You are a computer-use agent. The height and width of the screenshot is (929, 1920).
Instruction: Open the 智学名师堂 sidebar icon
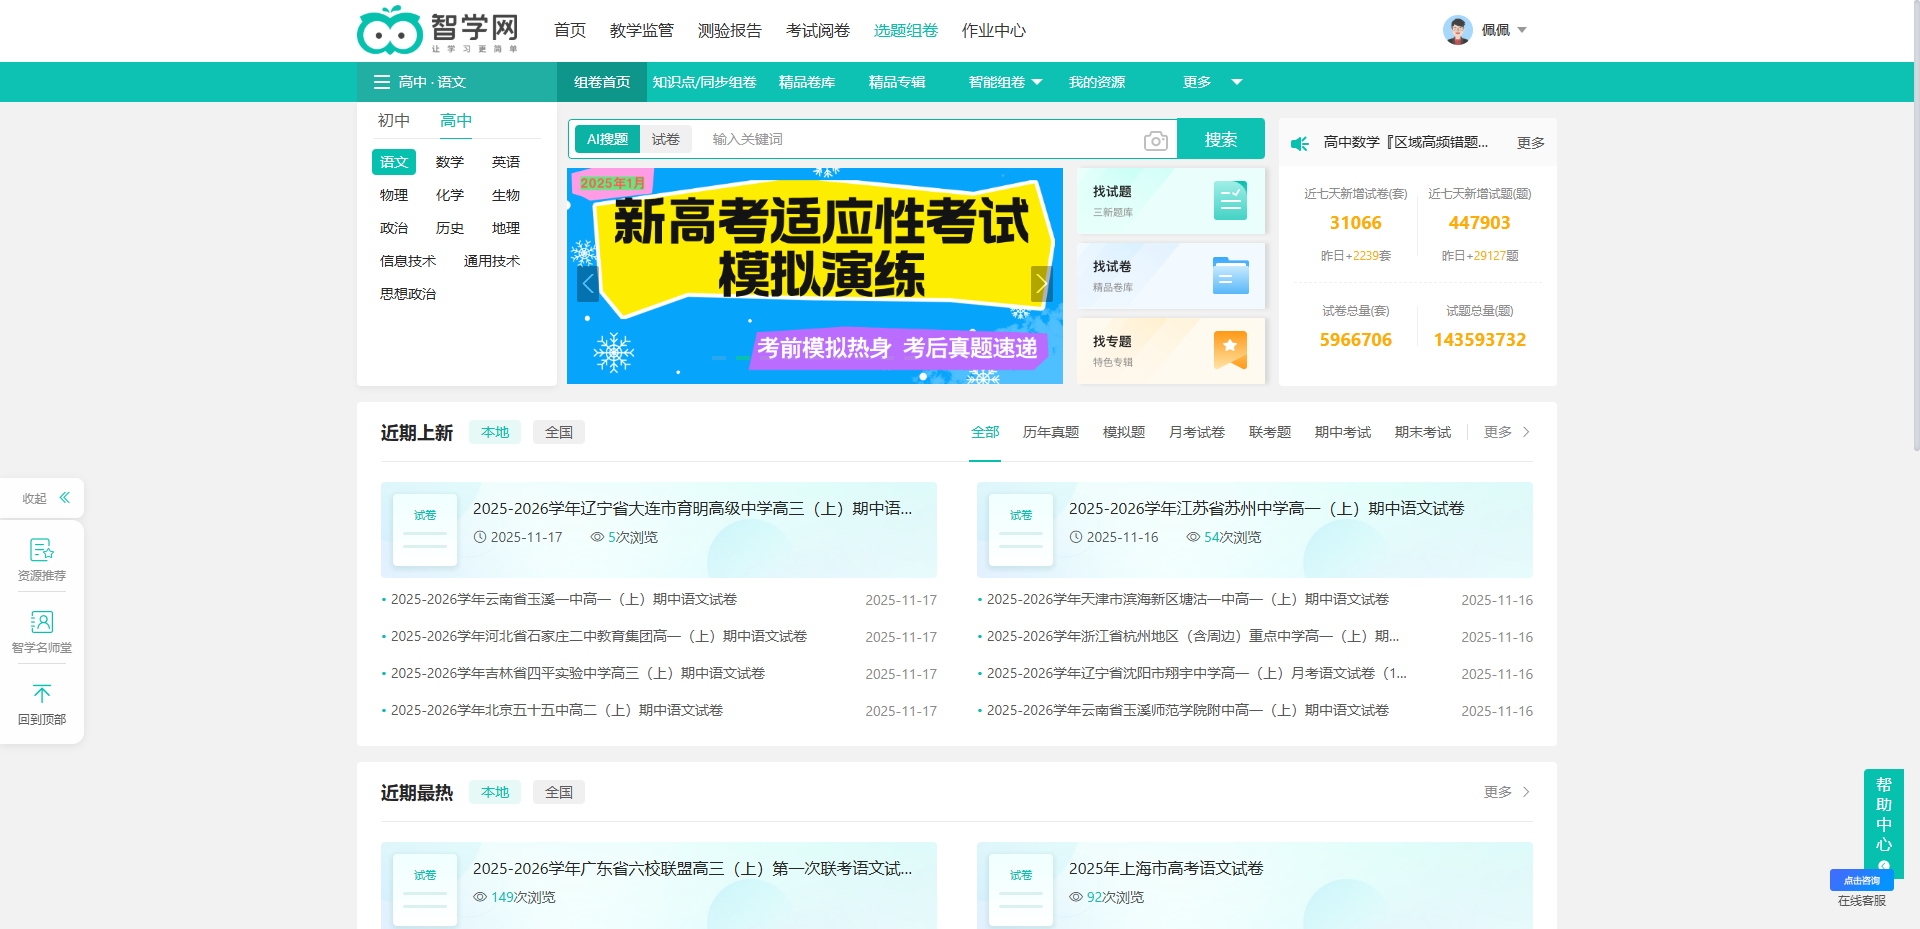42,622
